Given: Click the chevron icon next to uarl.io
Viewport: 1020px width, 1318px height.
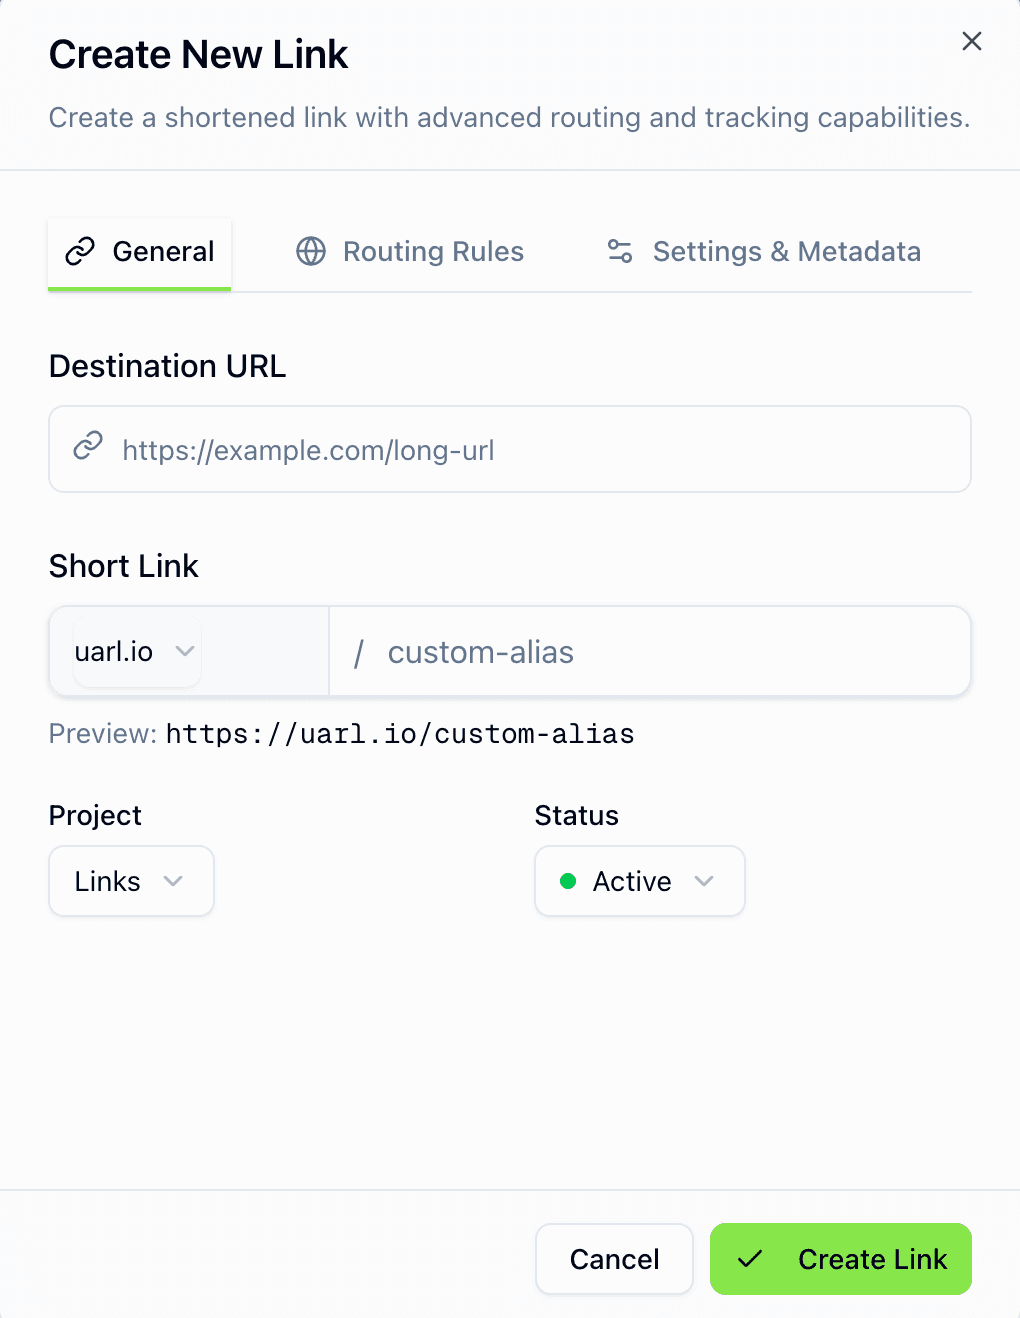Looking at the screenshot, I should tap(184, 651).
